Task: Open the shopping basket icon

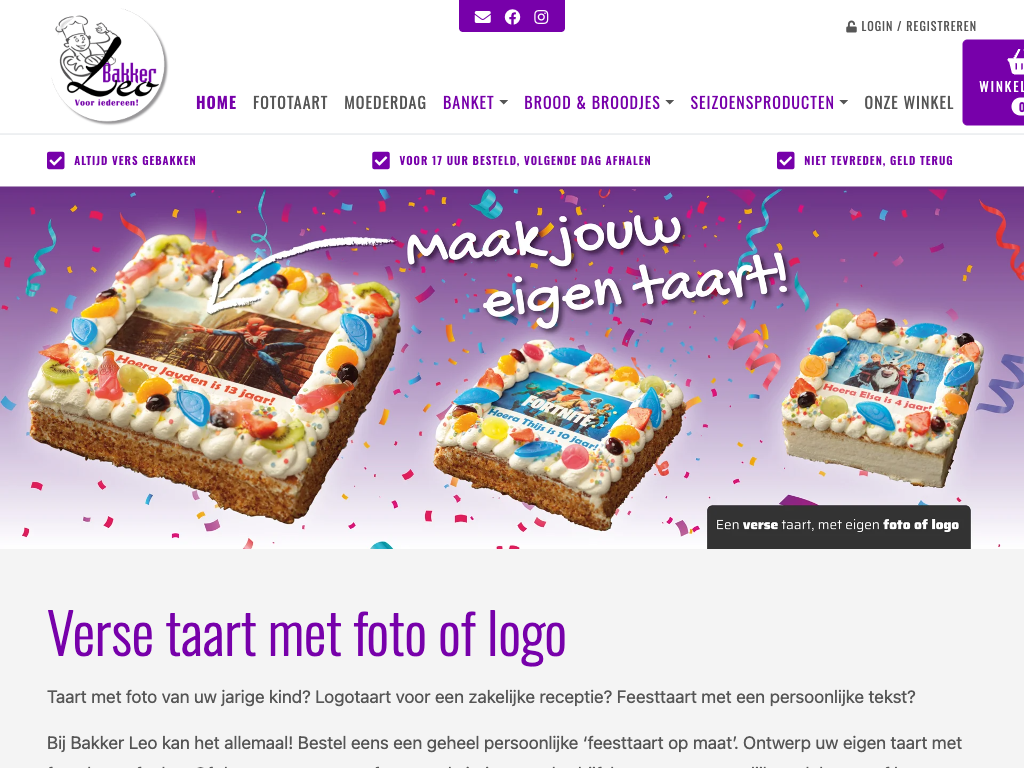Action: click(1016, 63)
